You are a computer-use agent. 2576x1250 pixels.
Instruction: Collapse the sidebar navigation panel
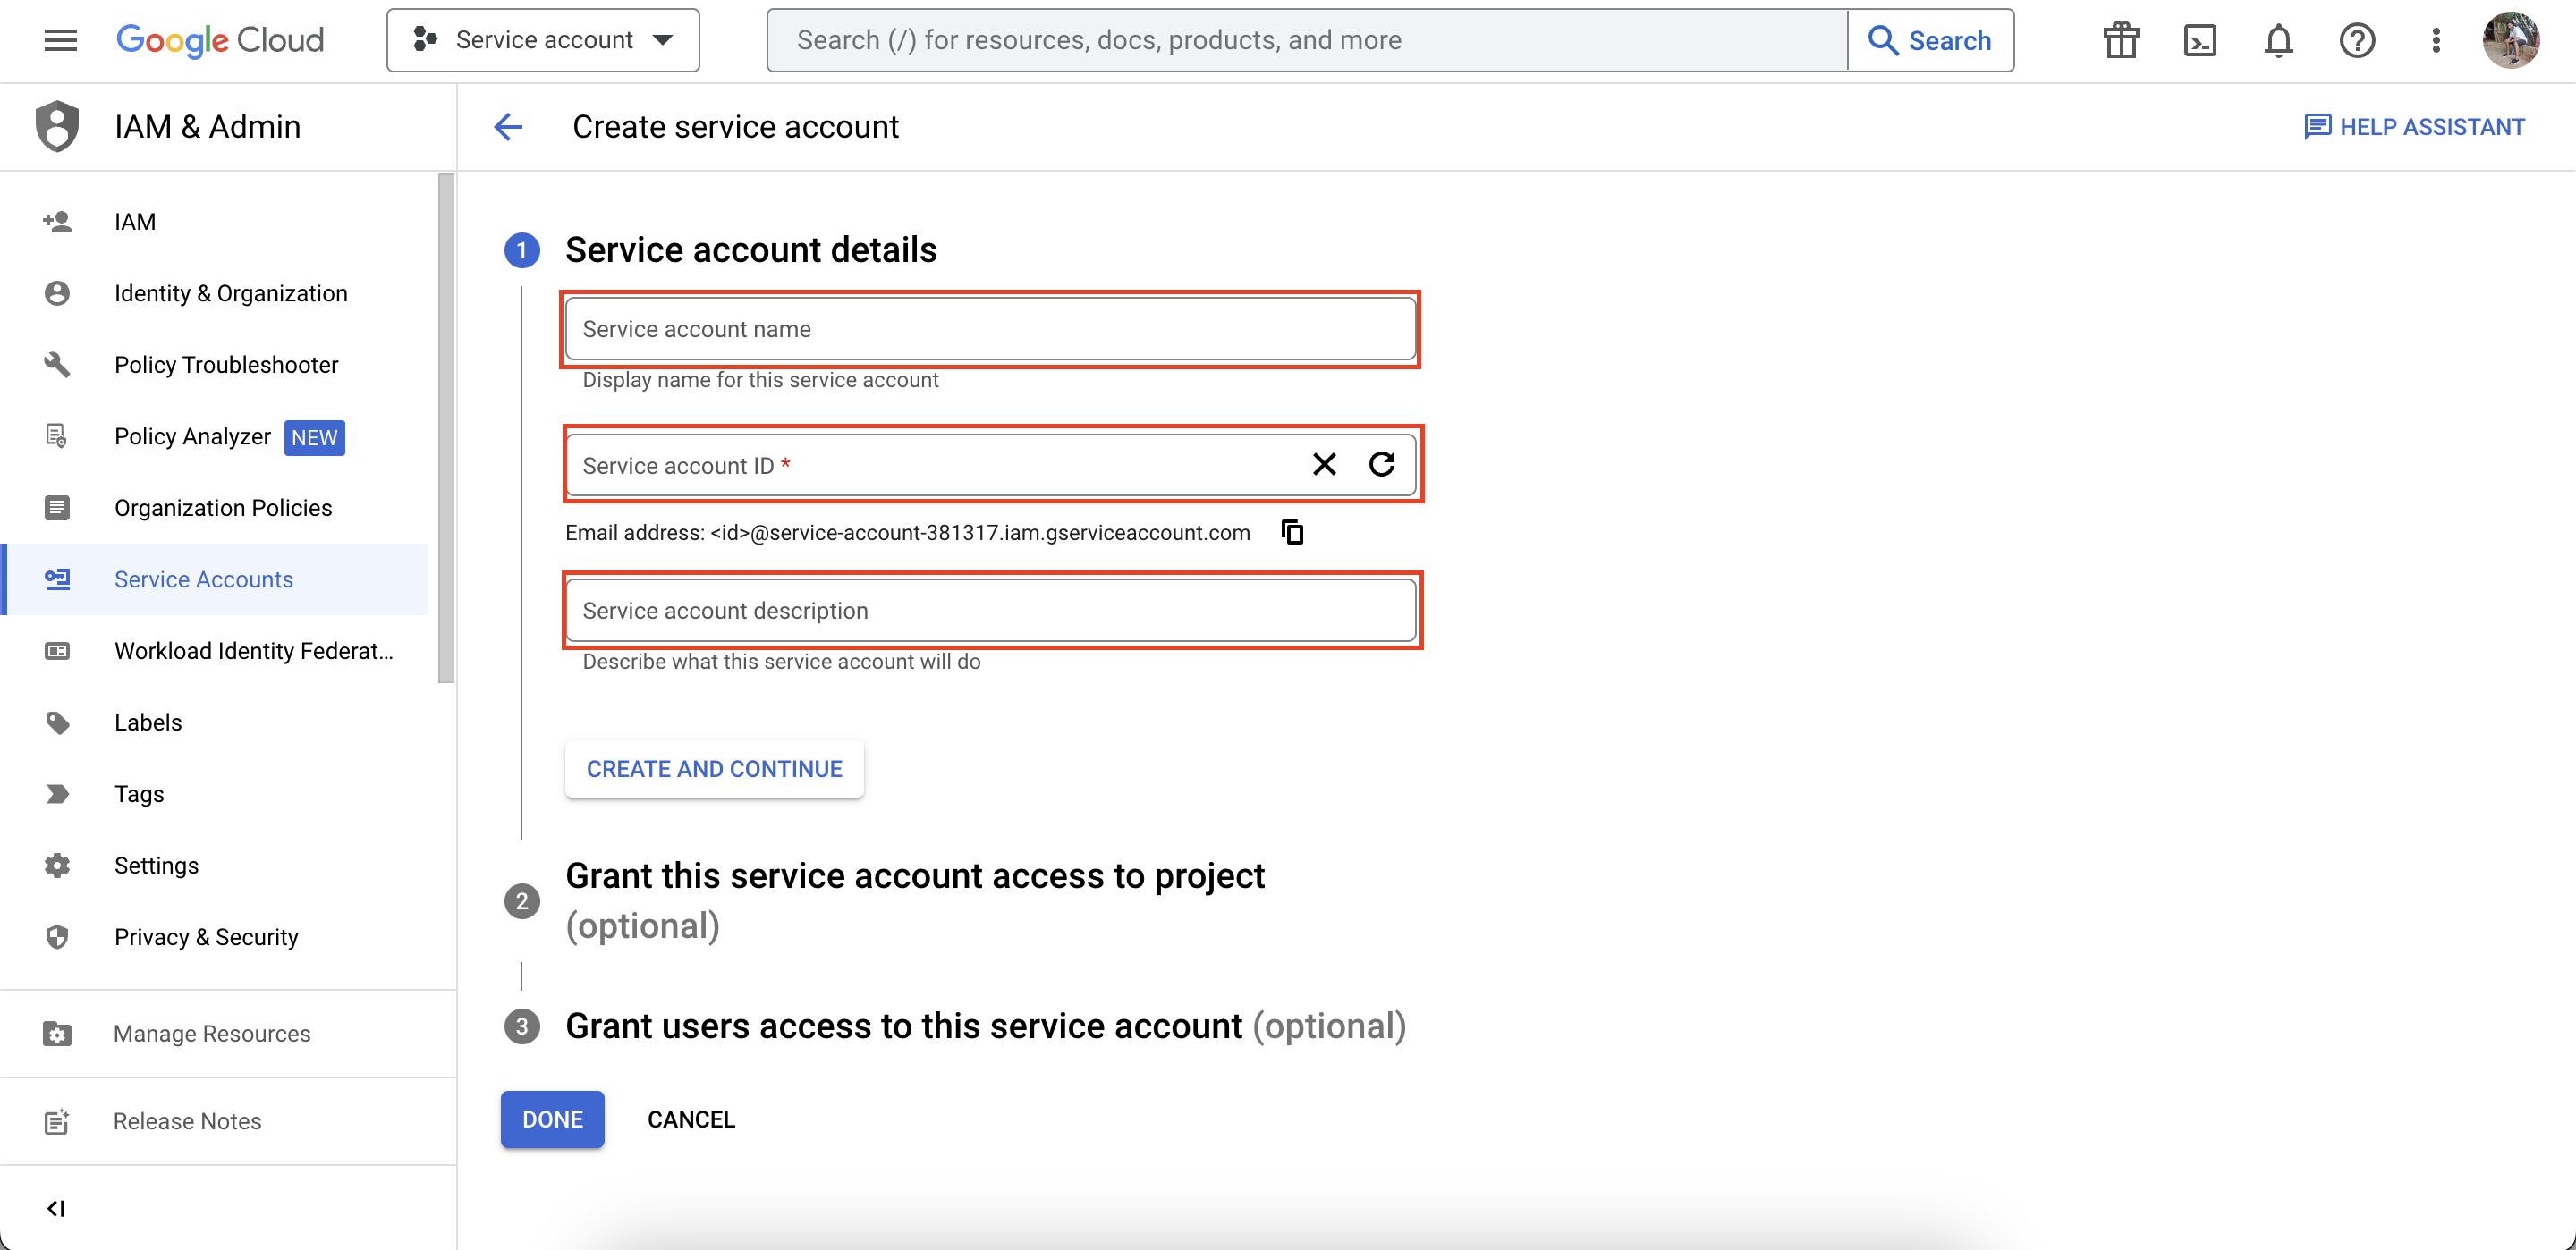tap(56, 1208)
